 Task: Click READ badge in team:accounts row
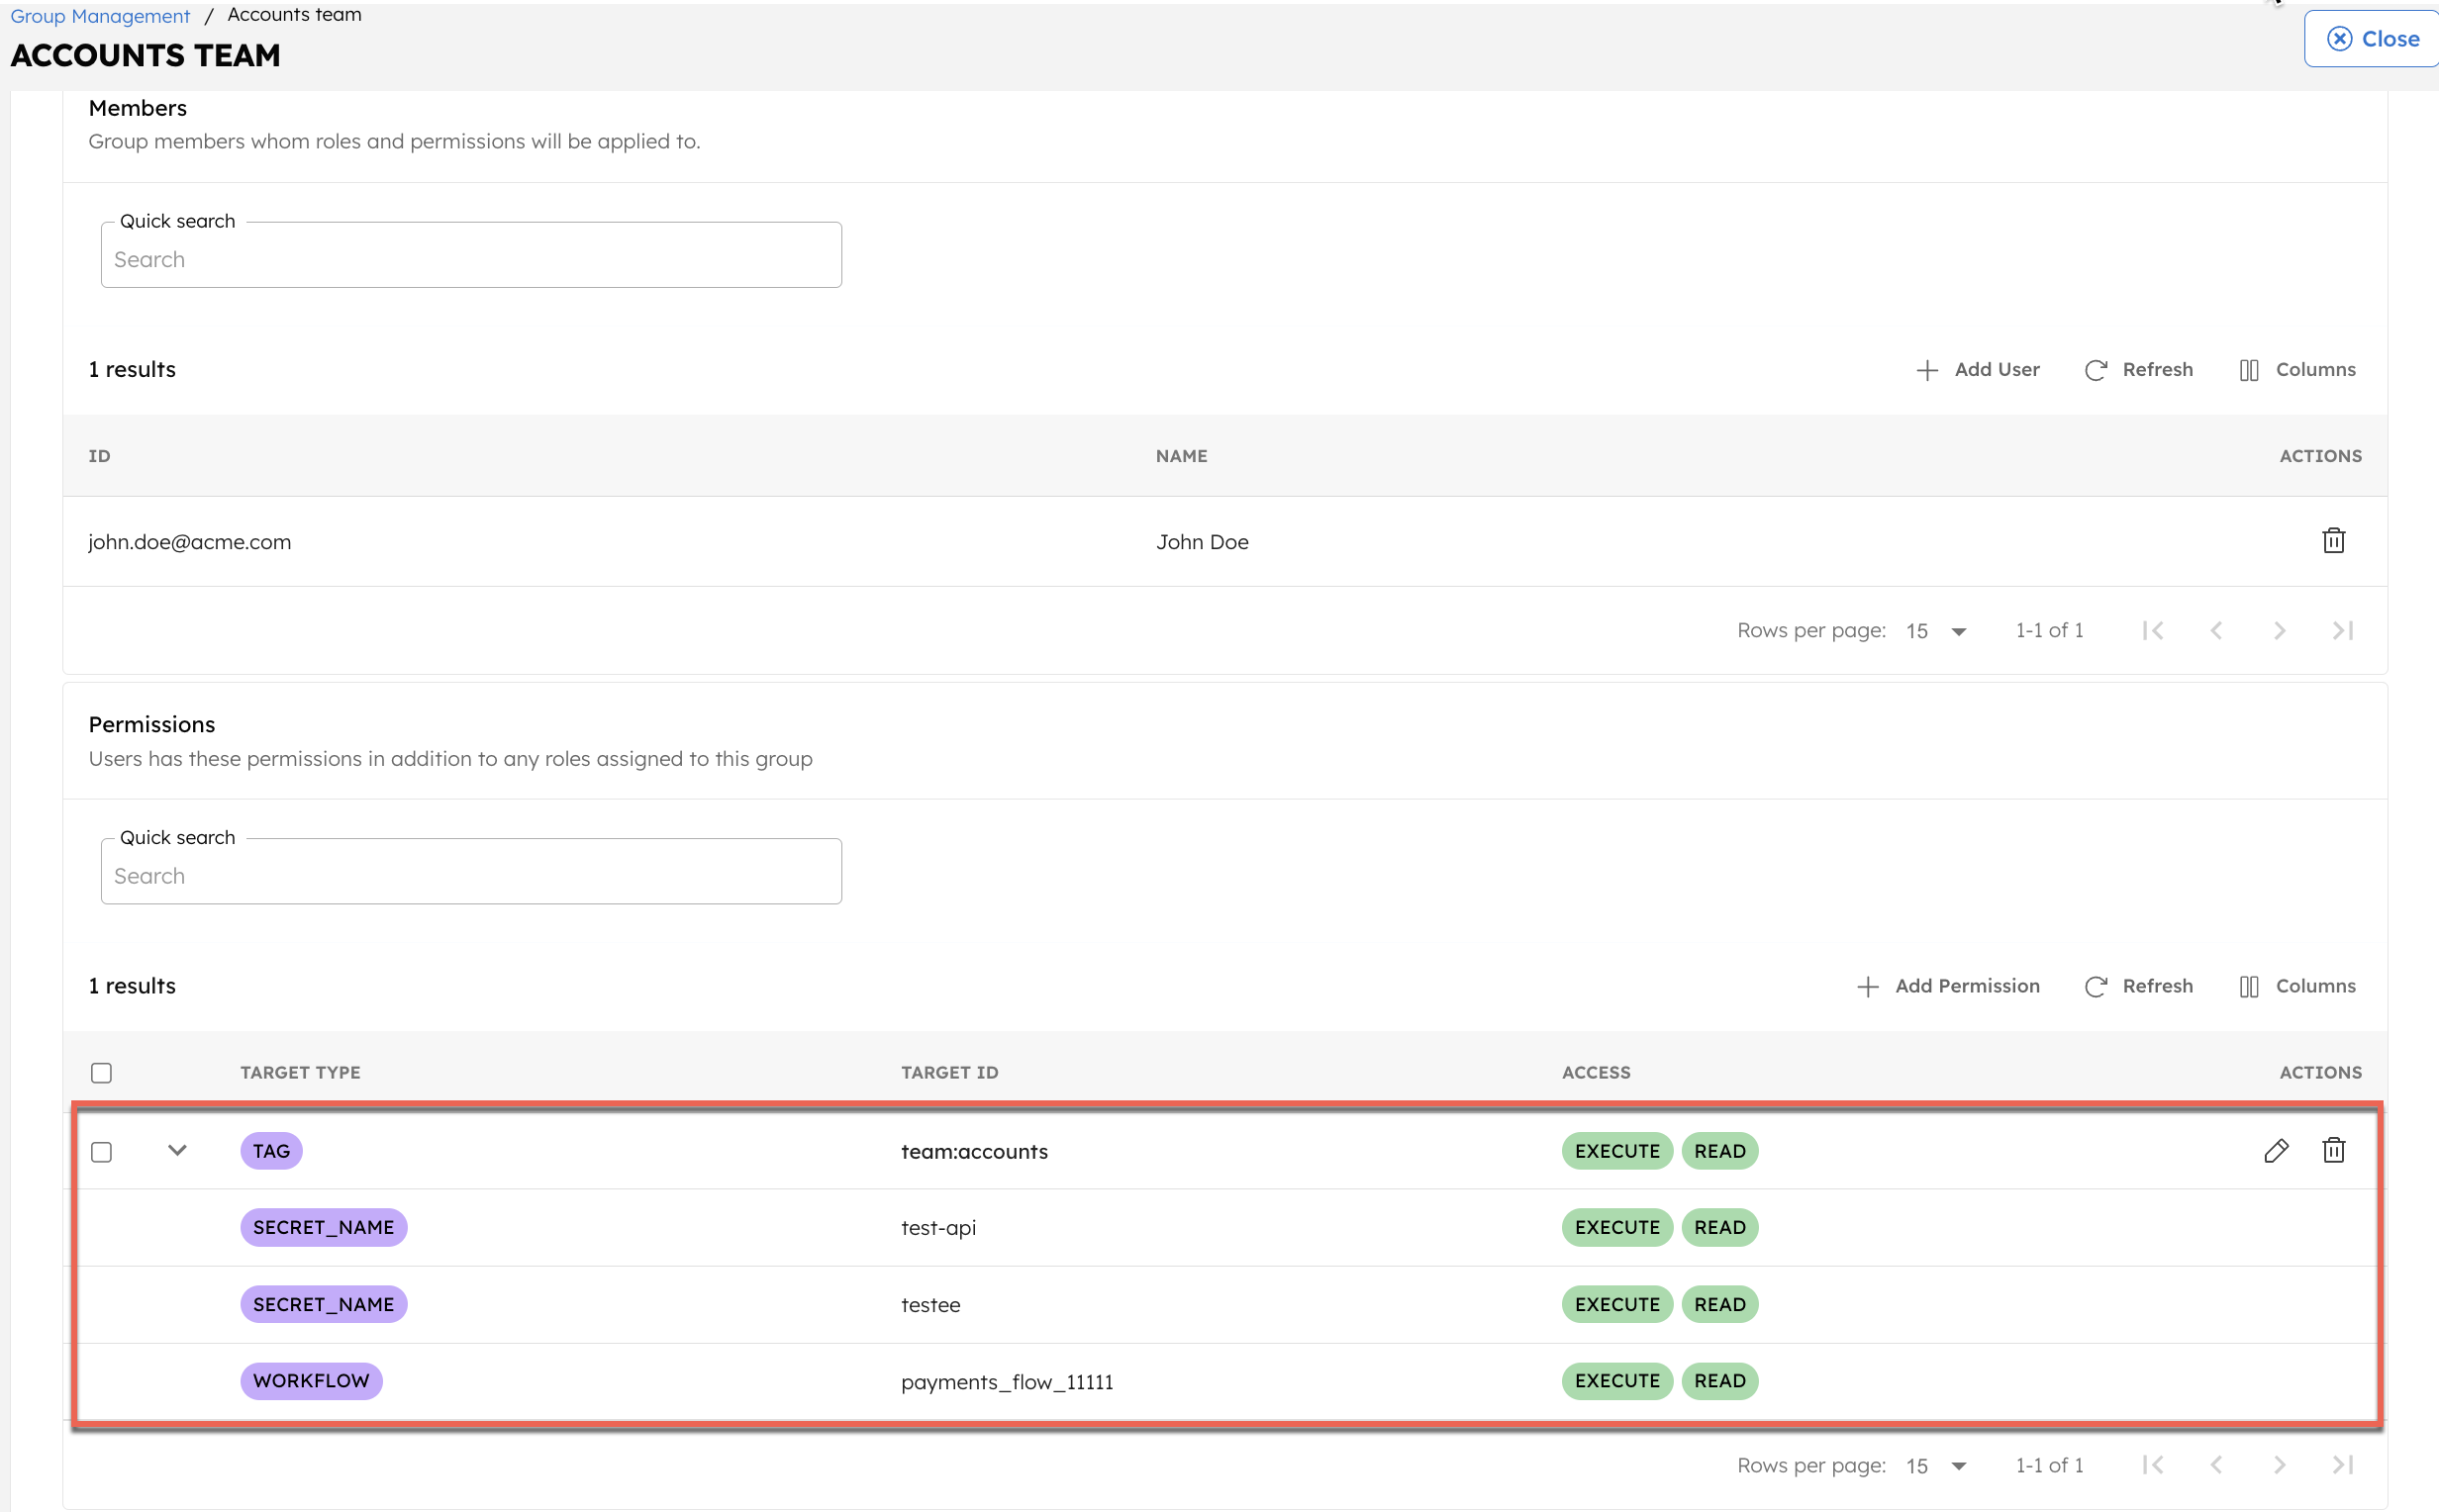click(1719, 1151)
